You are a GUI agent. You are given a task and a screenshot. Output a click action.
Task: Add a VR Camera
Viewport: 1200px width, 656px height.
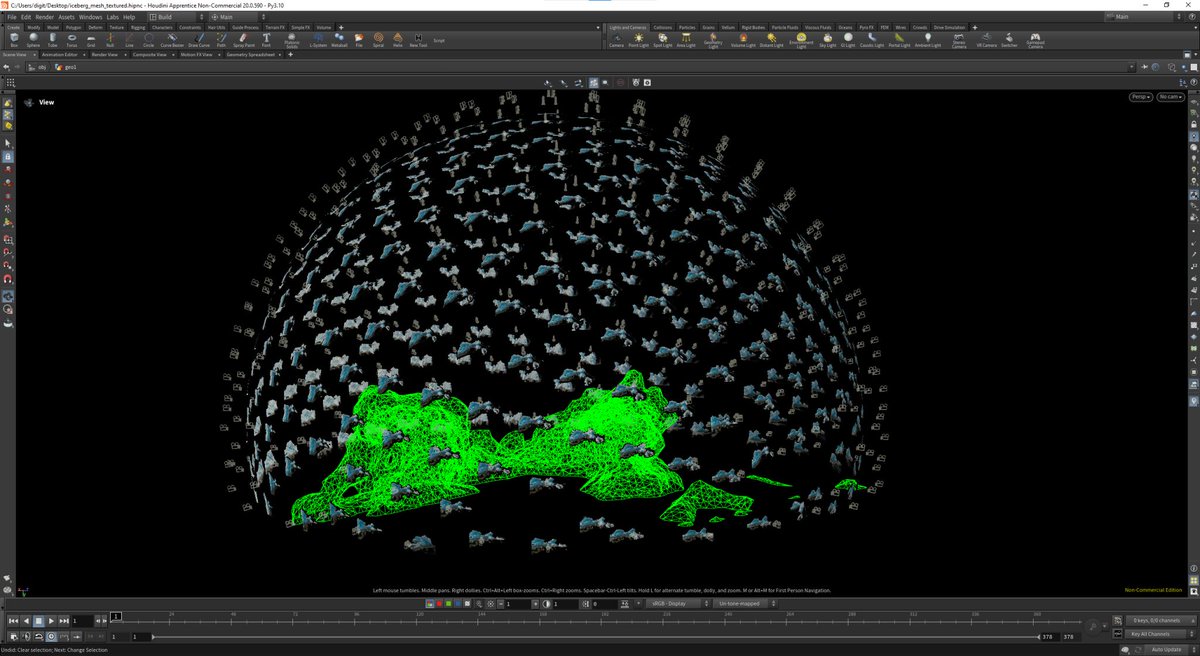tap(986, 40)
